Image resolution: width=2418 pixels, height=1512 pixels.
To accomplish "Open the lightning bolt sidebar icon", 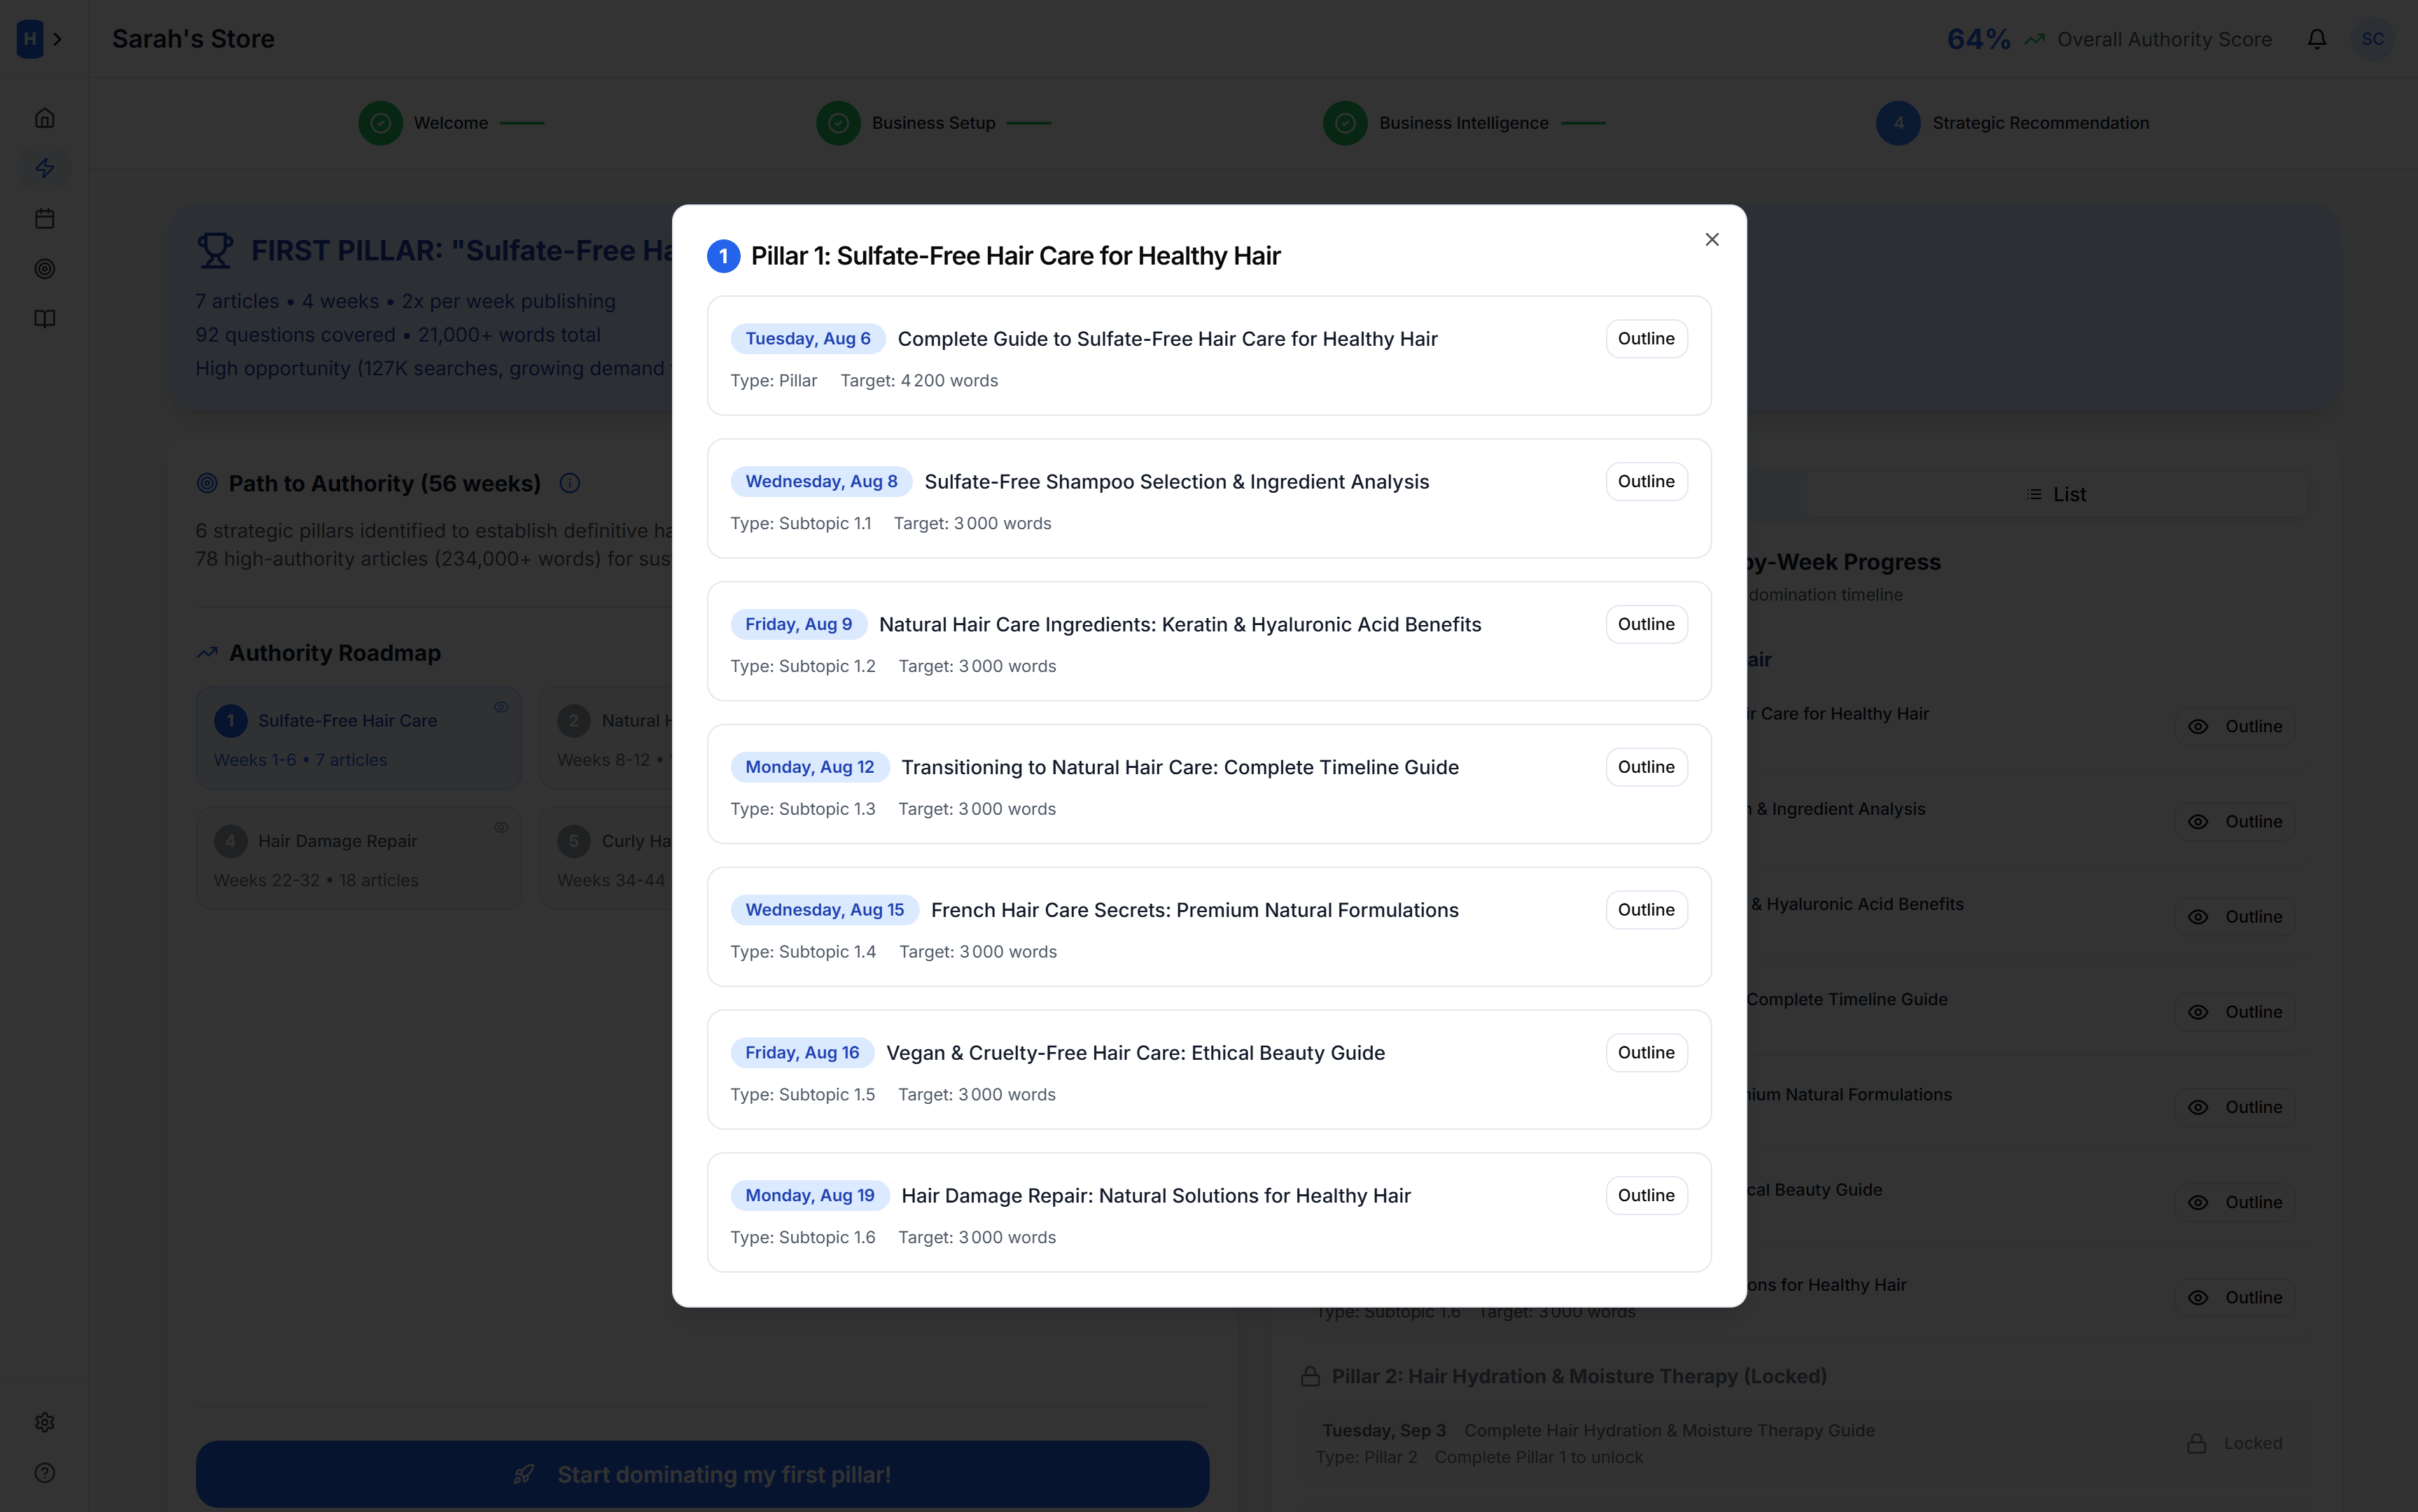I will click(45, 168).
